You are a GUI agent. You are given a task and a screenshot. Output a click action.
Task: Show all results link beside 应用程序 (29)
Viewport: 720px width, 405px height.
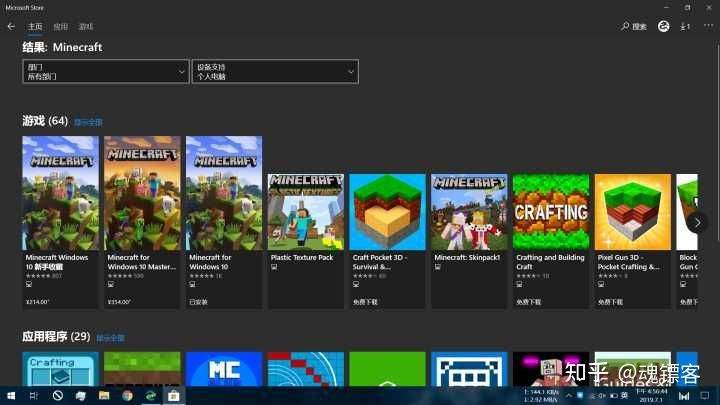tap(110, 338)
